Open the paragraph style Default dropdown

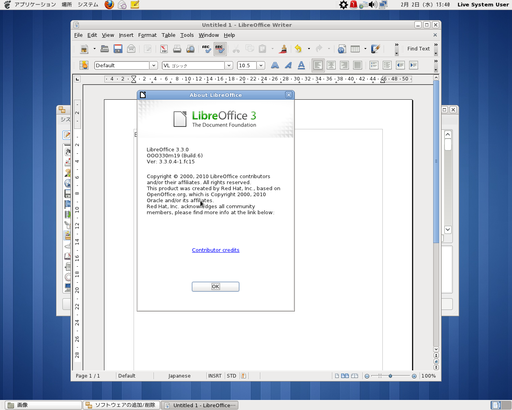[x=153, y=65]
